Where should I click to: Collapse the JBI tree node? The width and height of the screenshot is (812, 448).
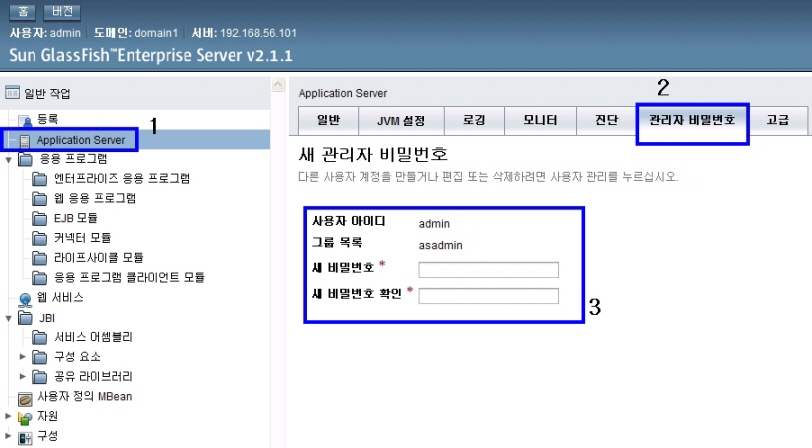click(x=8, y=319)
